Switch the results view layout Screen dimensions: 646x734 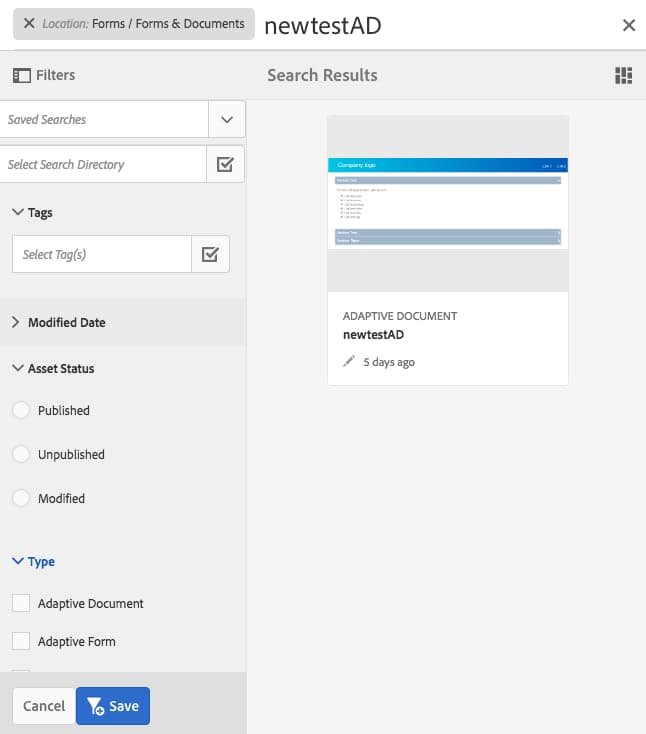click(x=624, y=76)
